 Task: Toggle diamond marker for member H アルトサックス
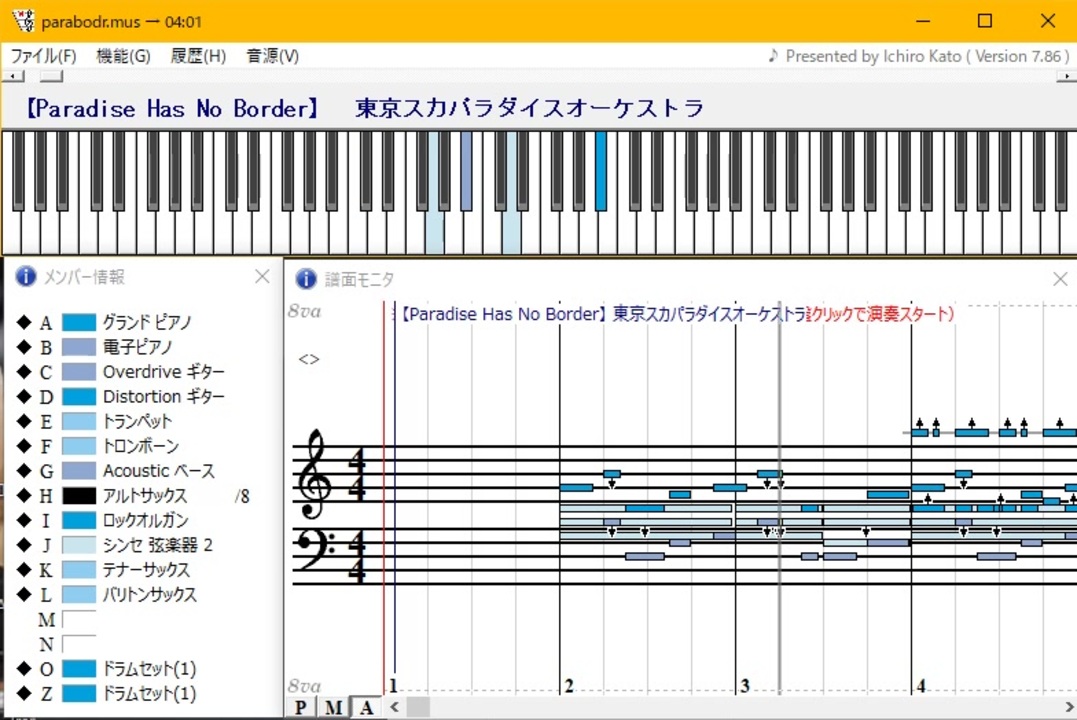[24, 495]
